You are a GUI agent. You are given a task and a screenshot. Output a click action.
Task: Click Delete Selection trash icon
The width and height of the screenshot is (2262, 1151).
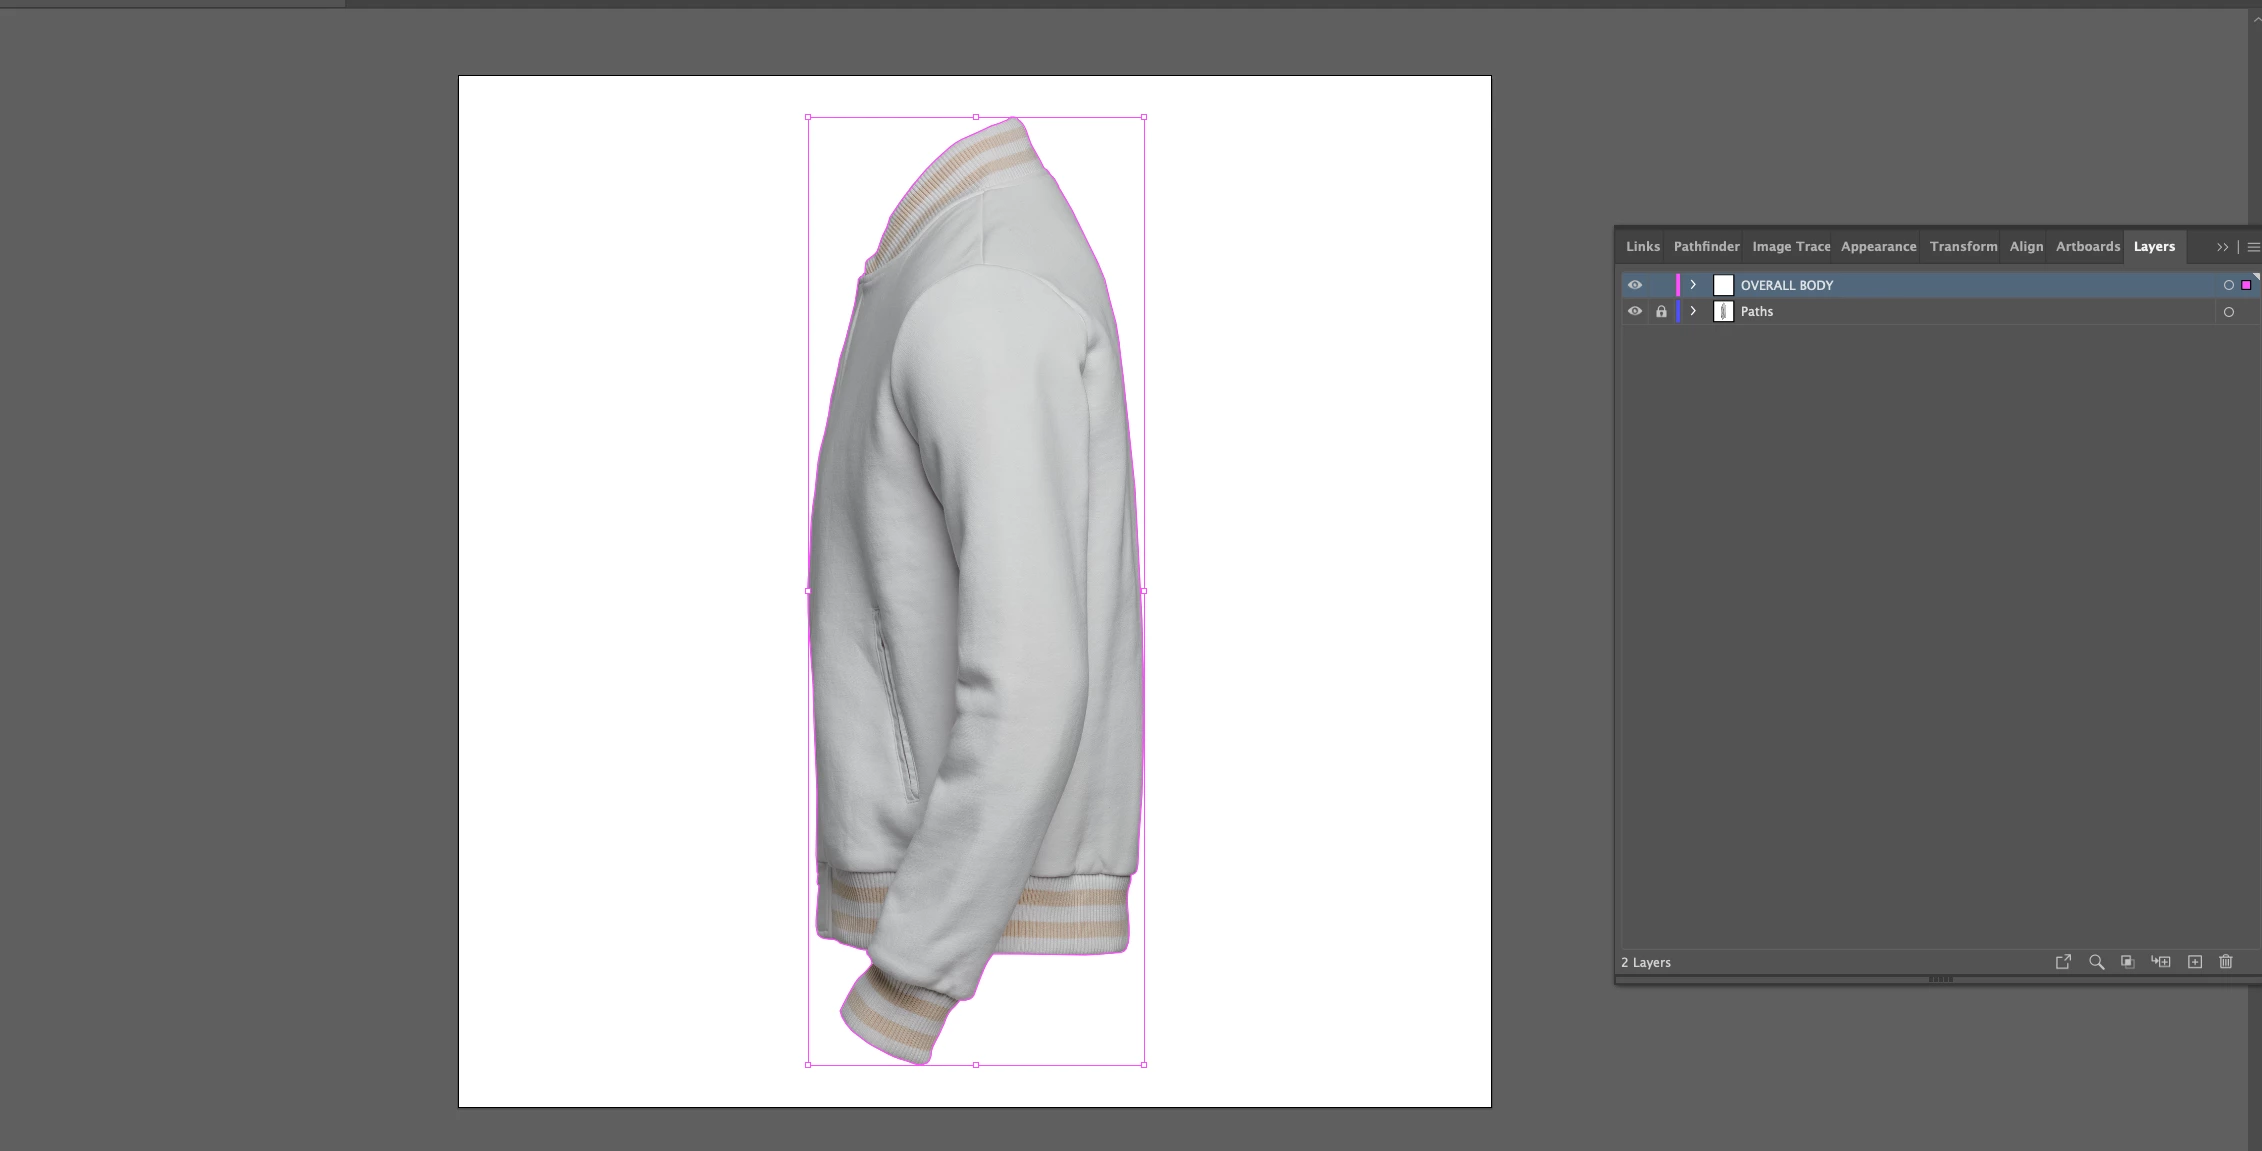point(2226,962)
